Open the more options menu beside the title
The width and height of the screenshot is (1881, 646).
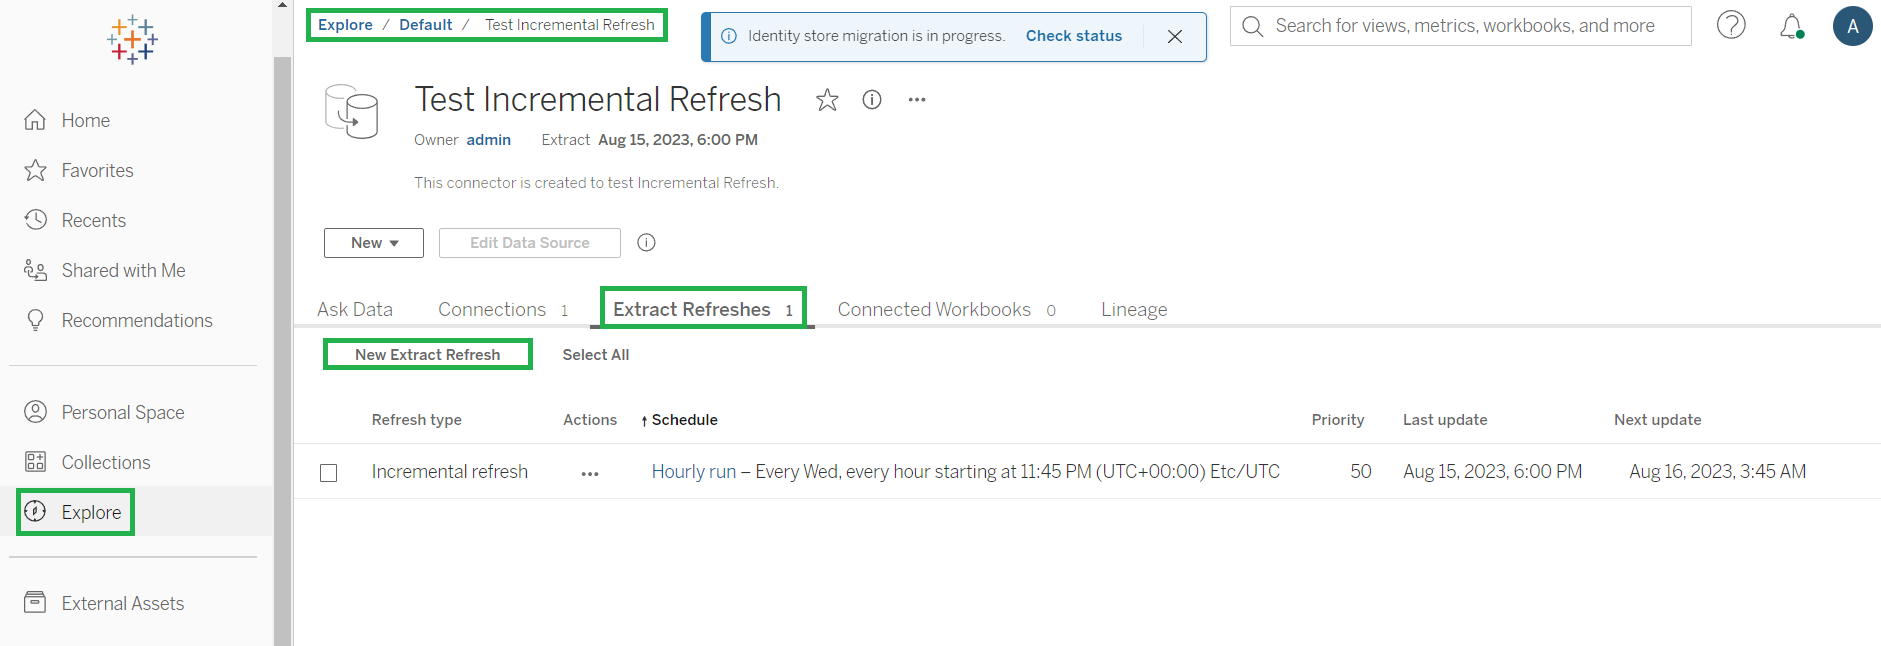[916, 99]
